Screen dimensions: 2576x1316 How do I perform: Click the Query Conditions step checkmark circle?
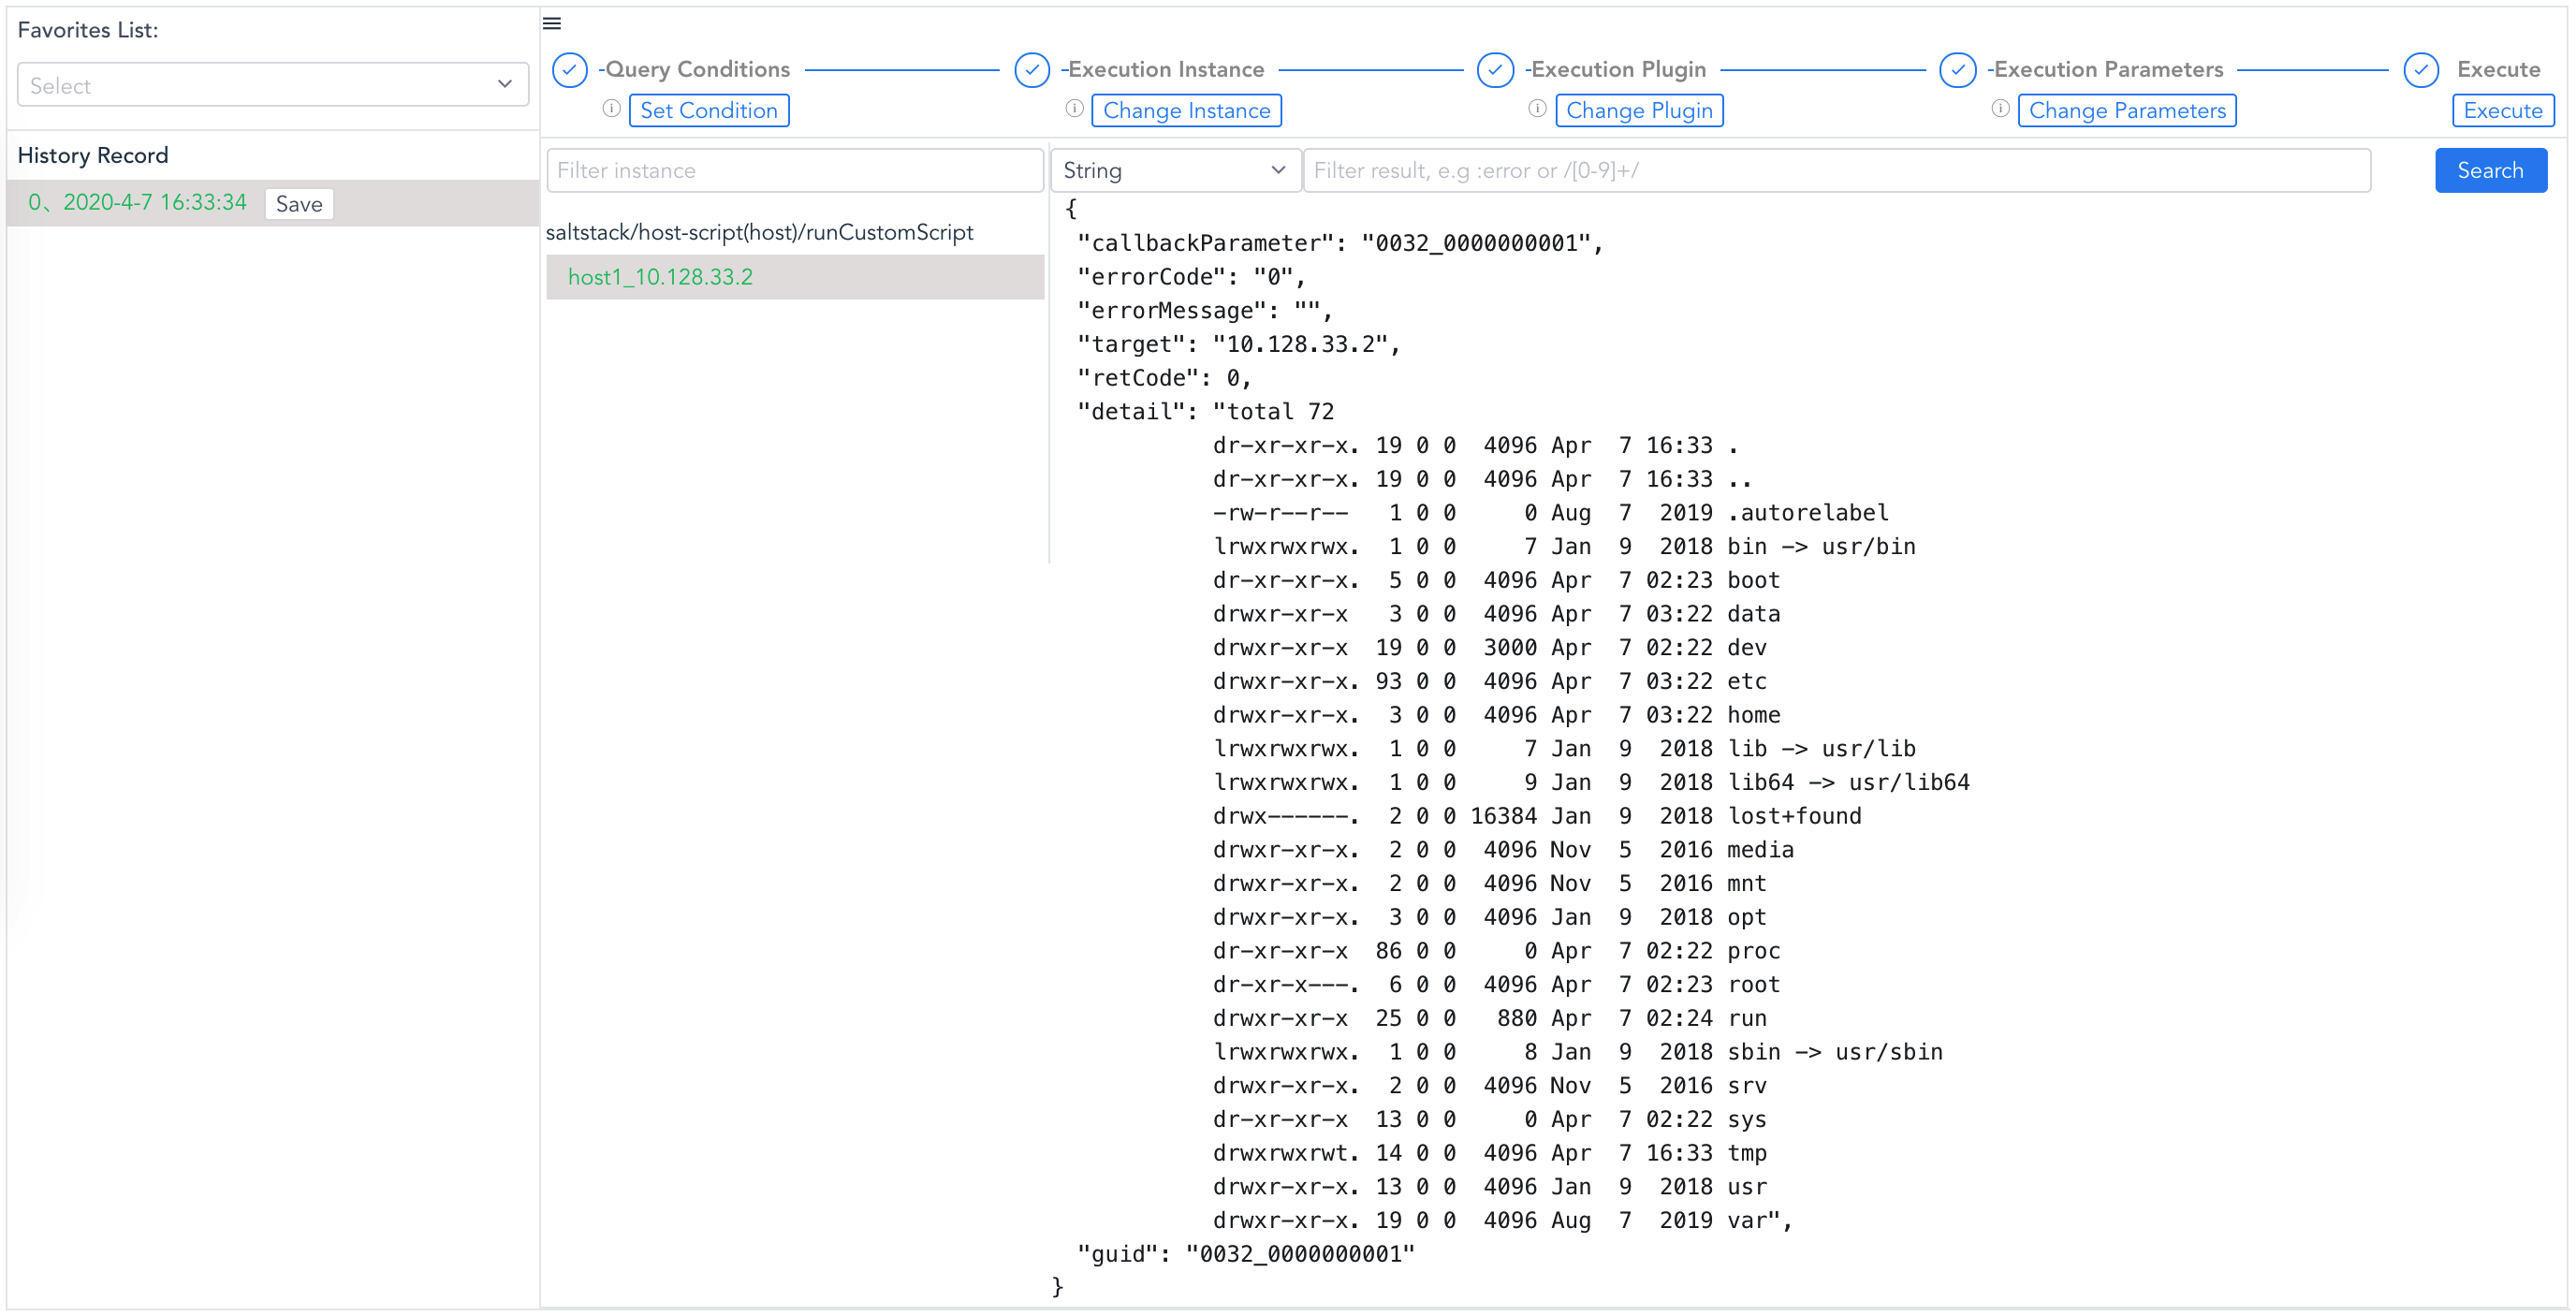pos(570,70)
